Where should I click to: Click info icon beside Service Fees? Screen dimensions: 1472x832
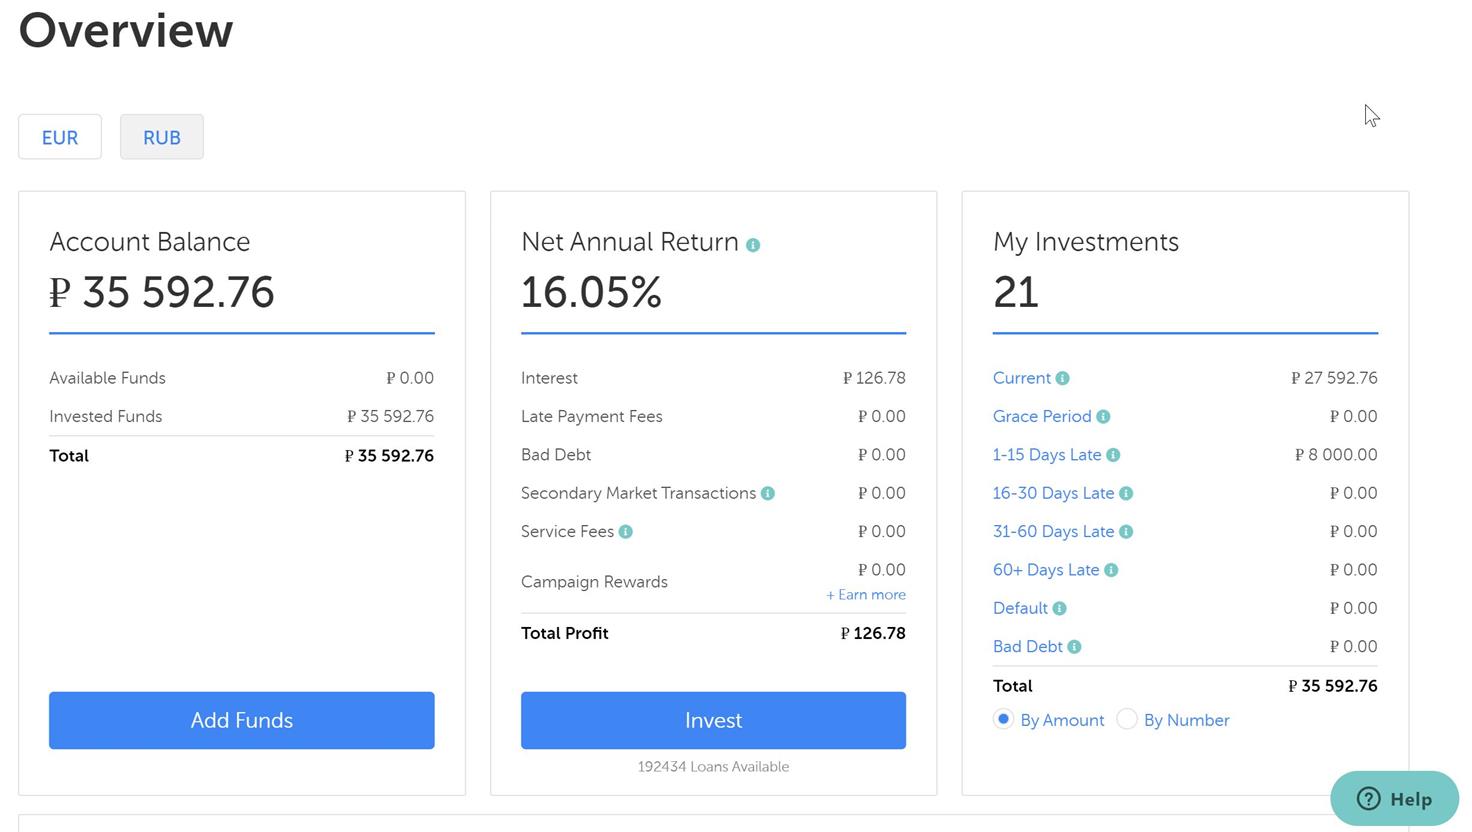click(626, 532)
